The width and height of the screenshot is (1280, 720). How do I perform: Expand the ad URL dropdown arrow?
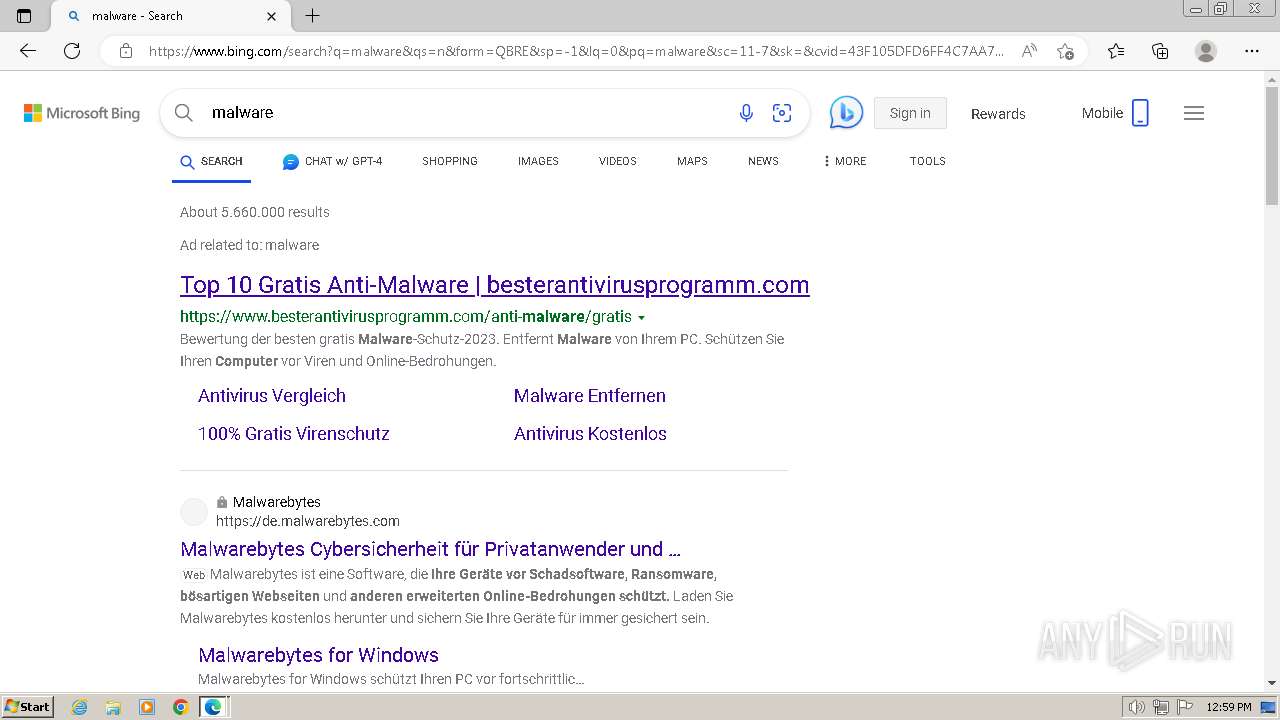[641, 317]
